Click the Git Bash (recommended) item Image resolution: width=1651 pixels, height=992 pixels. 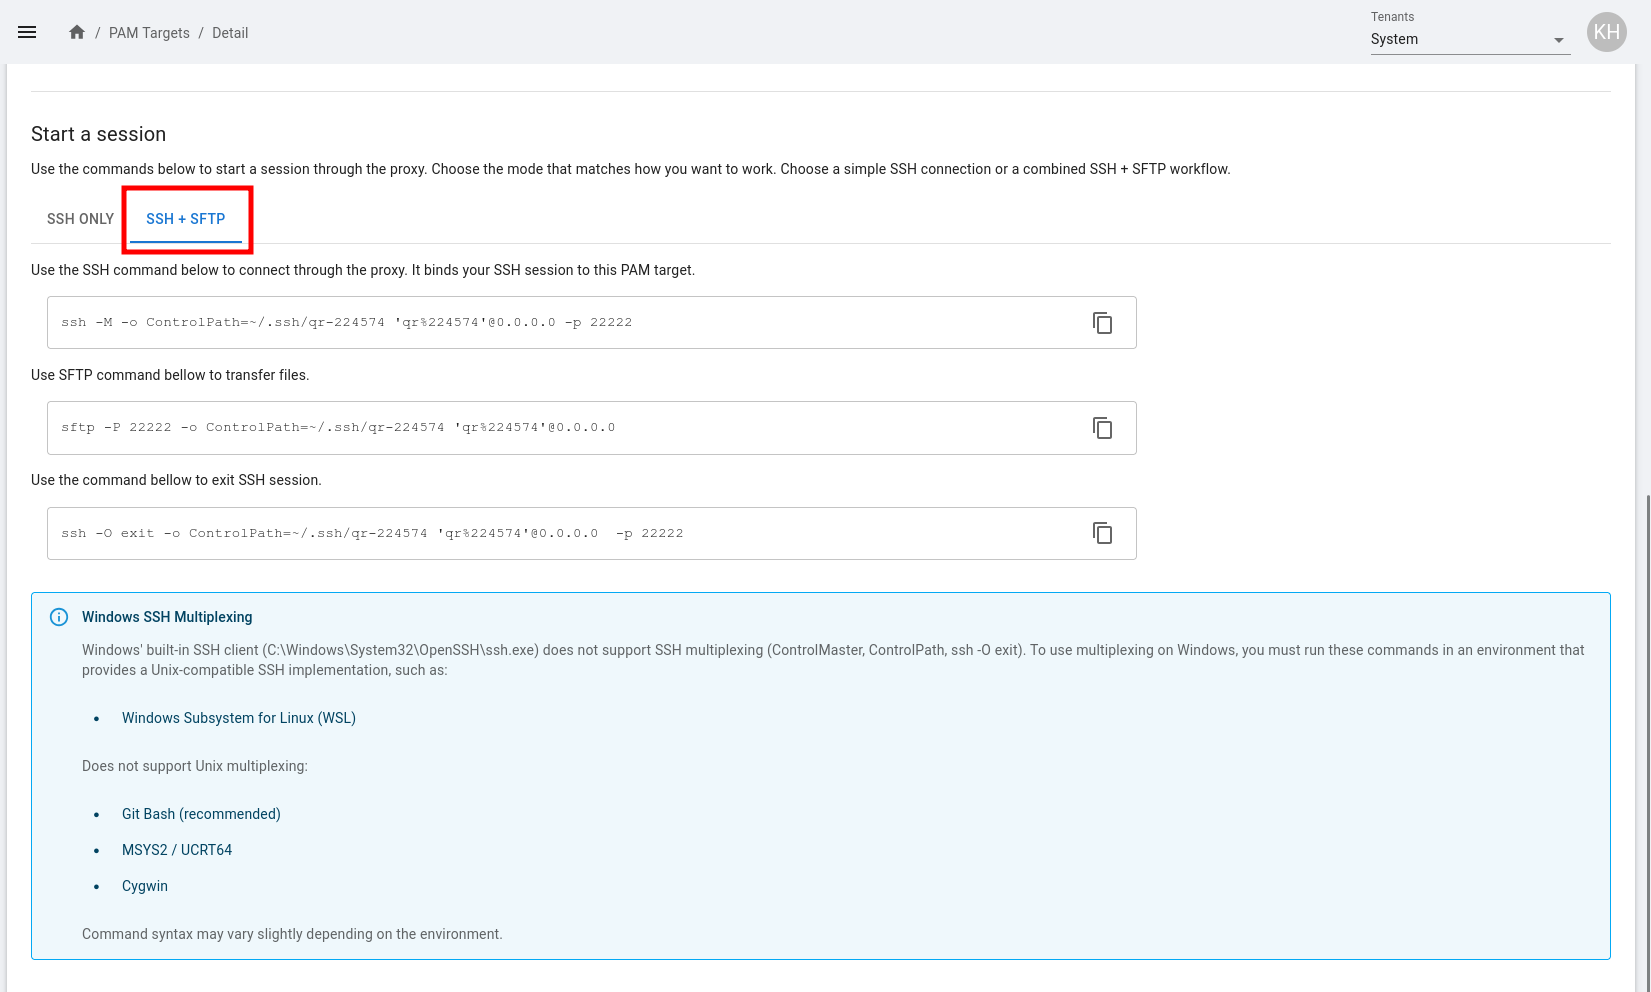[201, 814]
